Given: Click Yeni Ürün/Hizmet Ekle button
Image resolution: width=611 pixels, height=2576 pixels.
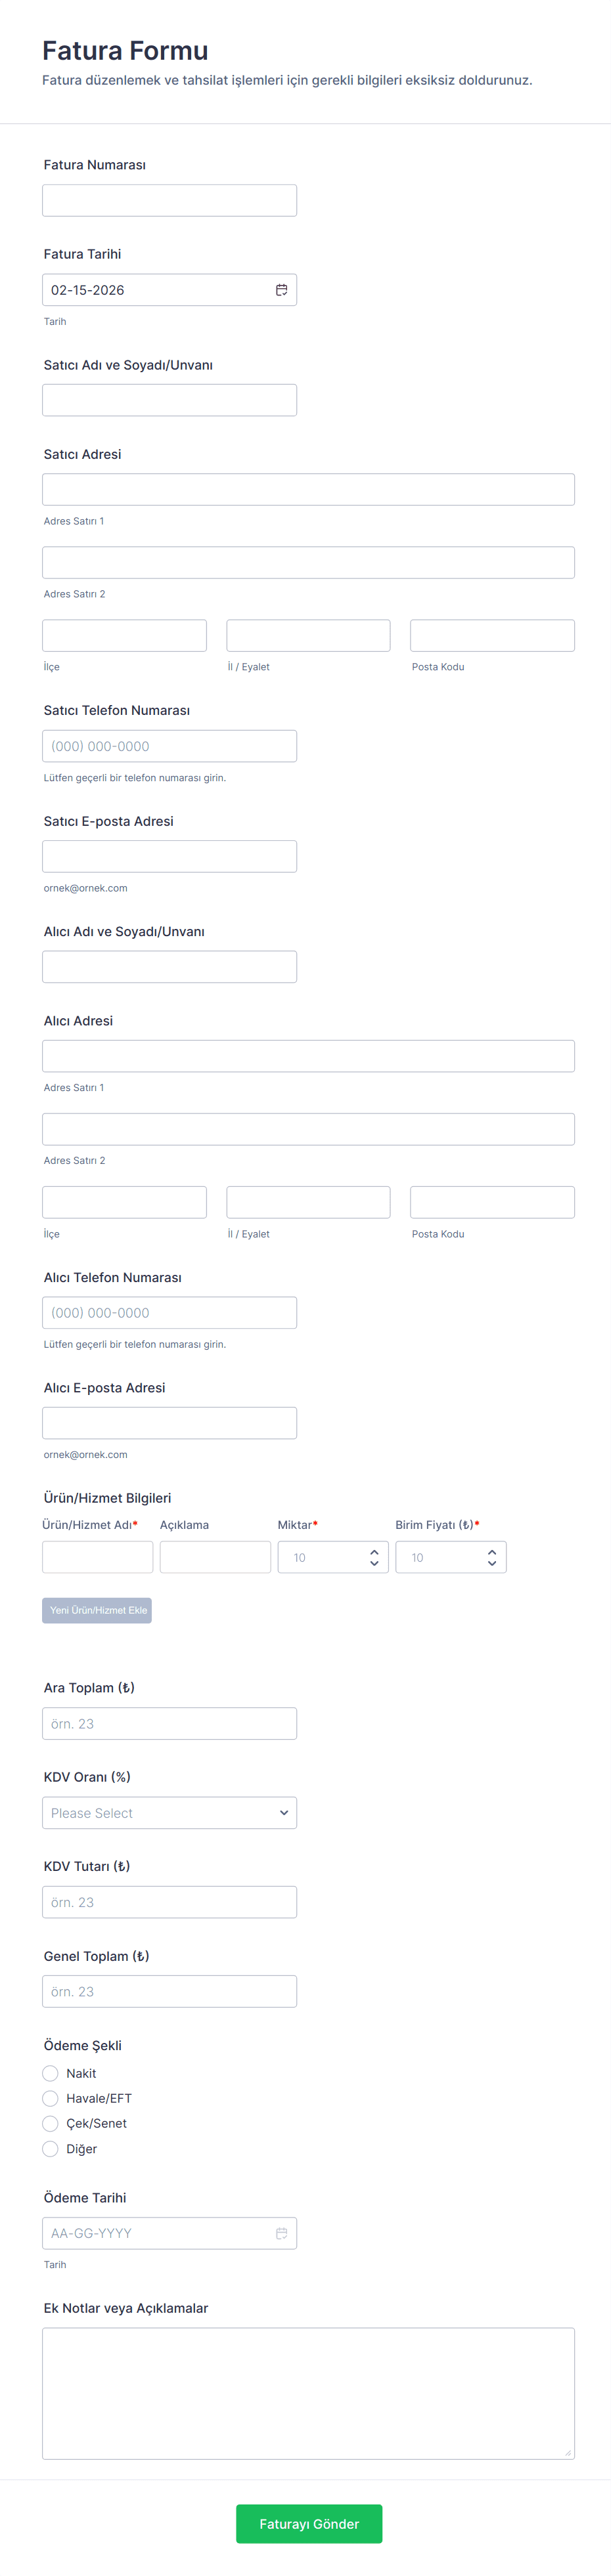Looking at the screenshot, I should (97, 1610).
